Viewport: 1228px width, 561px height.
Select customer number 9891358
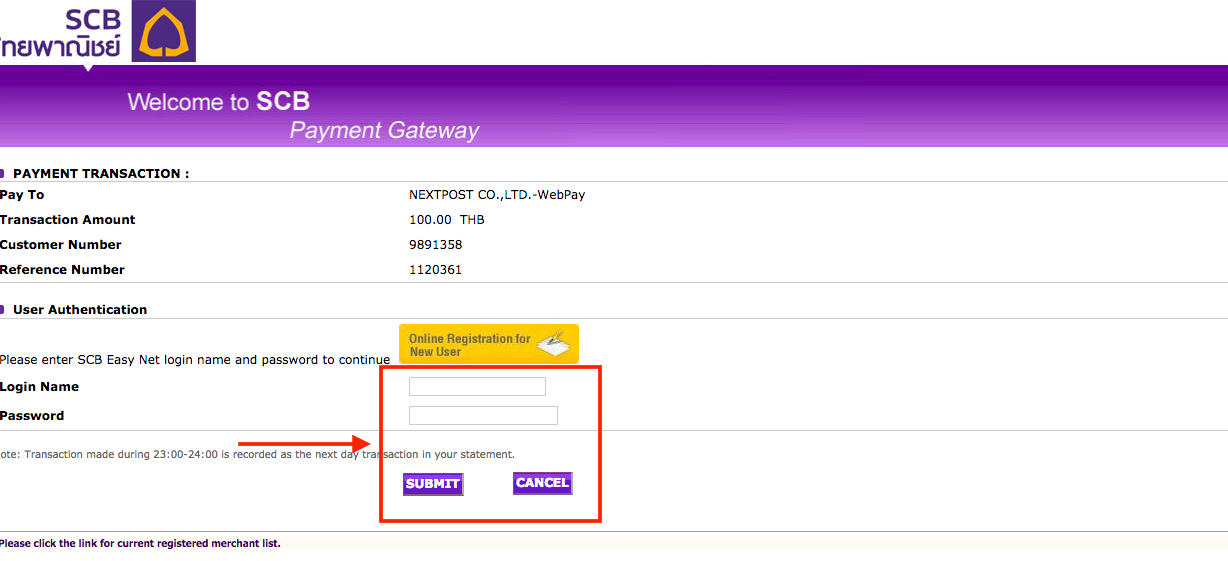(x=435, y=245)
